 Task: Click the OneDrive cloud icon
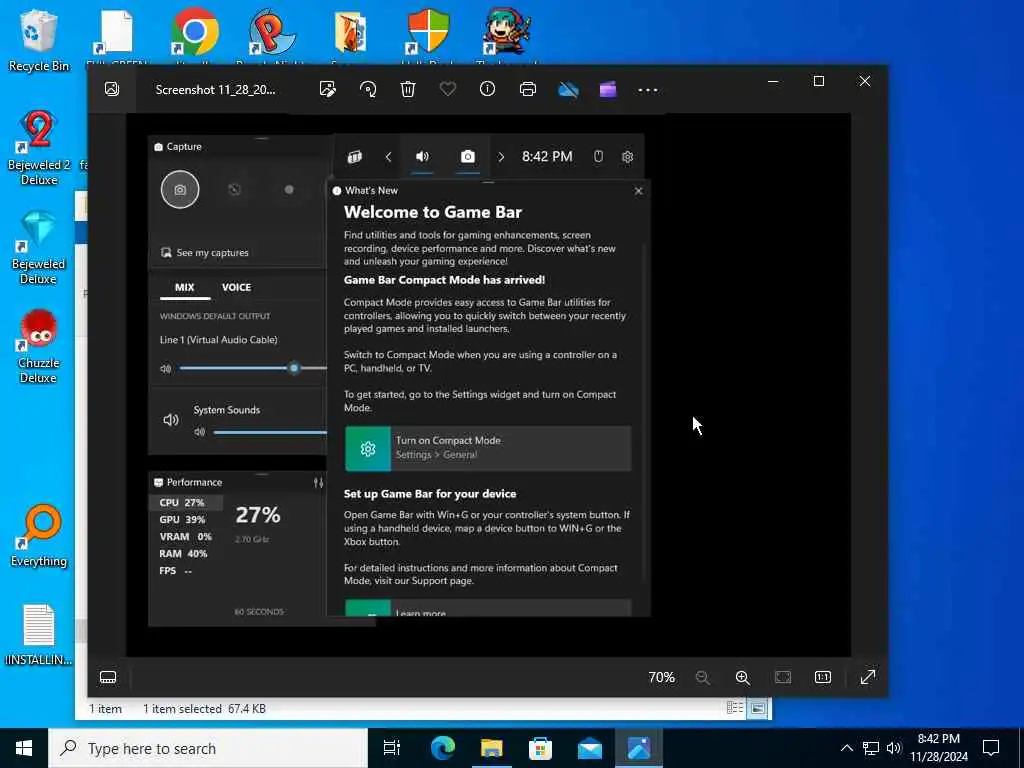568,89
